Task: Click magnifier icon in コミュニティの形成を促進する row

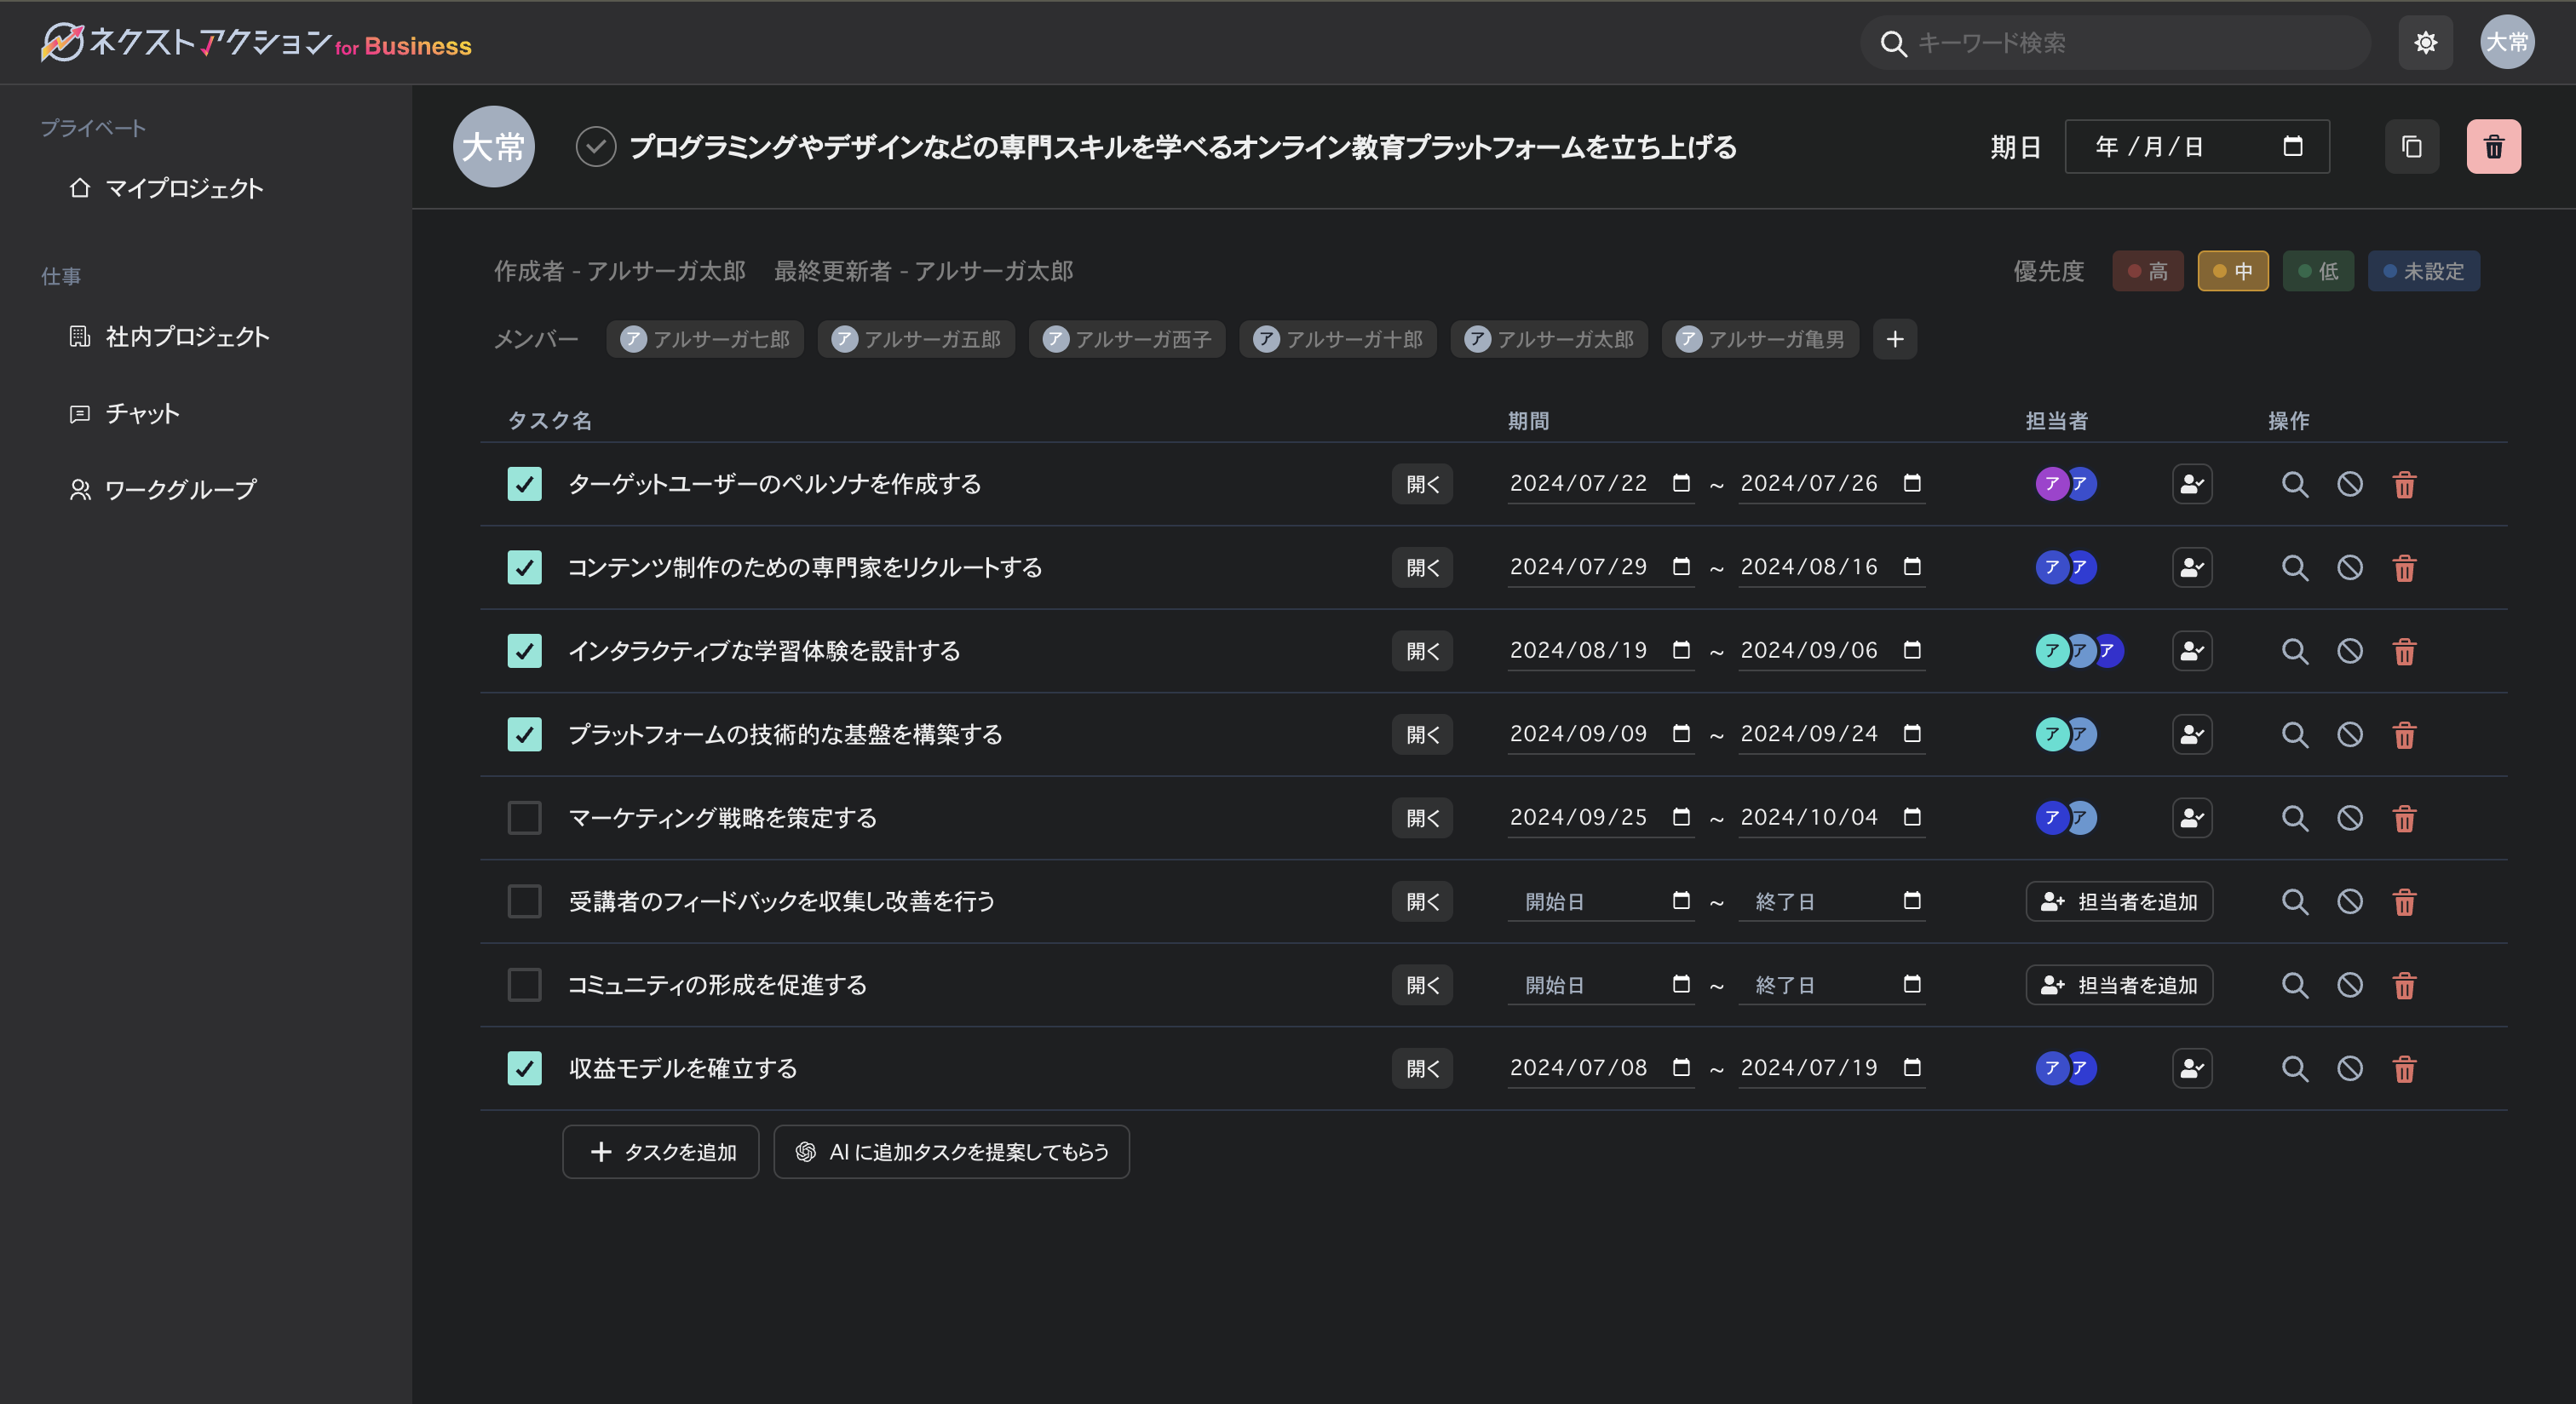Action: tap(2294, 986)
